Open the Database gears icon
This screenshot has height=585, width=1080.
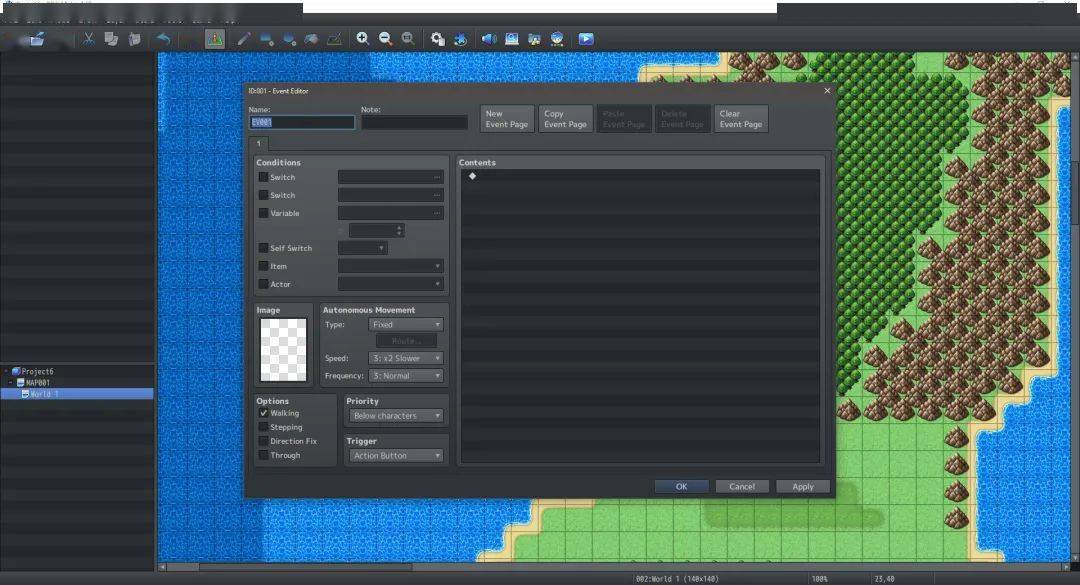pyautogui.click(x=437, y=39)
